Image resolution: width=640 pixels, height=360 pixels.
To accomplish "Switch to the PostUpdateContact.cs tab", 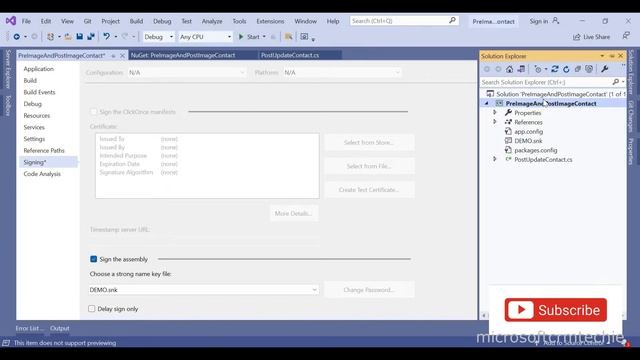I will [290, 55].
